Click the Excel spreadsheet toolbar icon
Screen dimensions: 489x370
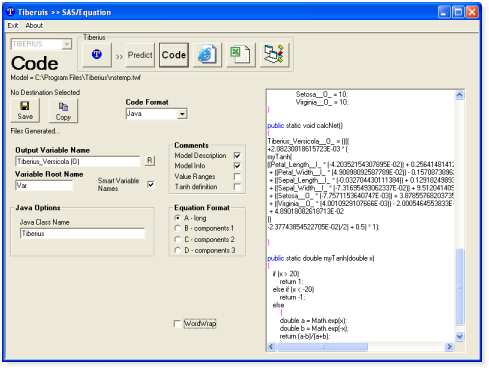tap(241, 55)
